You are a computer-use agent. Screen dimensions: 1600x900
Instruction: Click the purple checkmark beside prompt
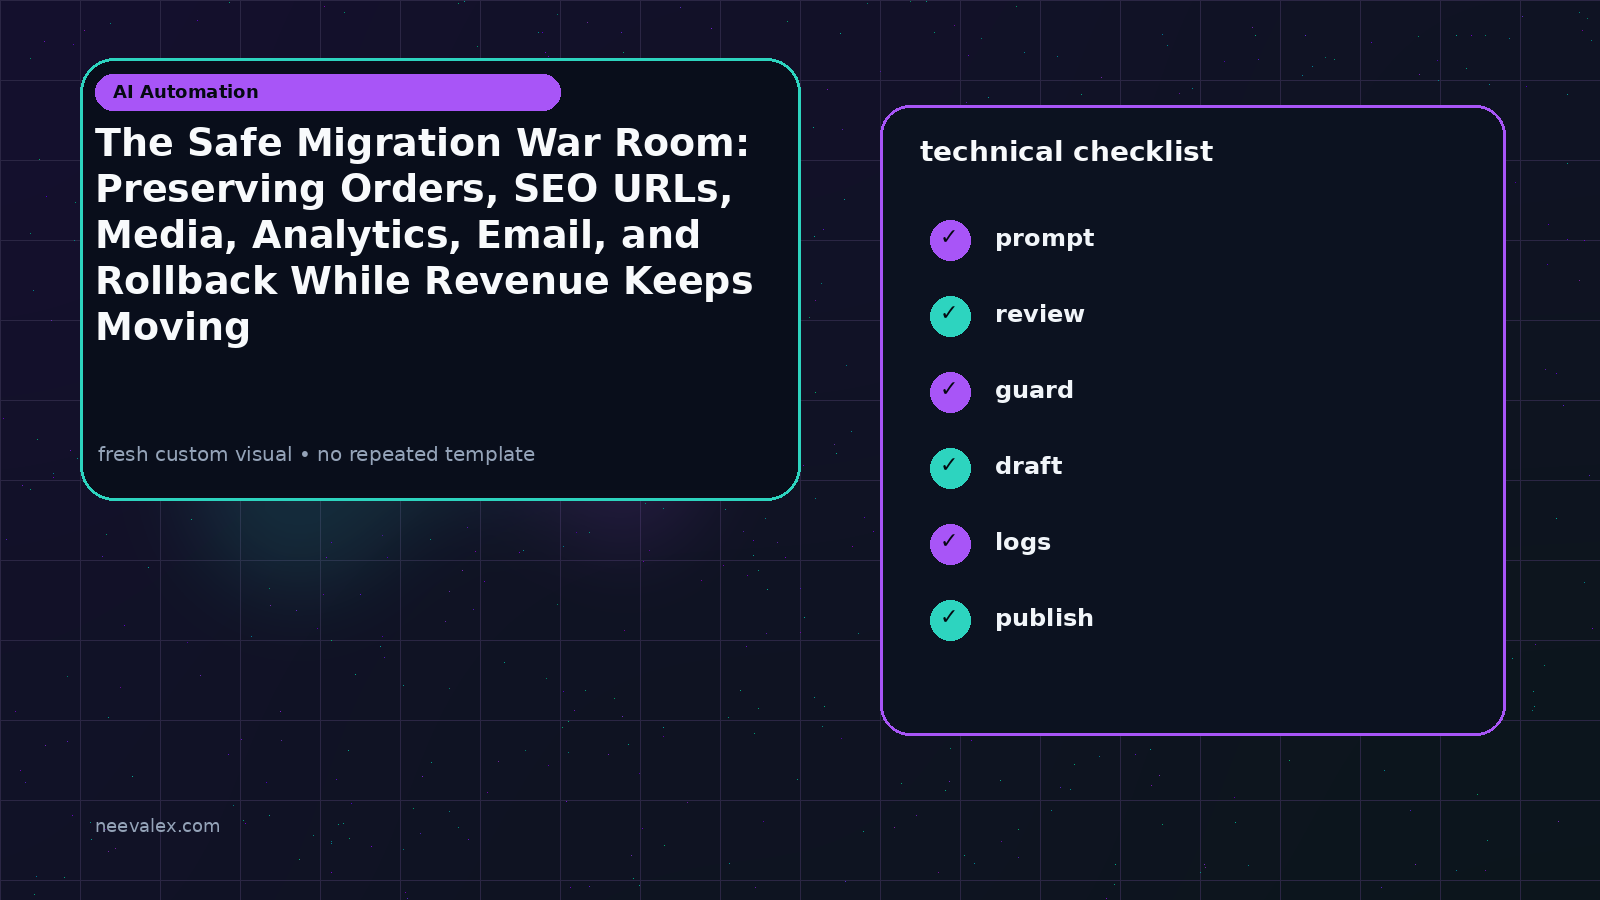click(950, 240)
